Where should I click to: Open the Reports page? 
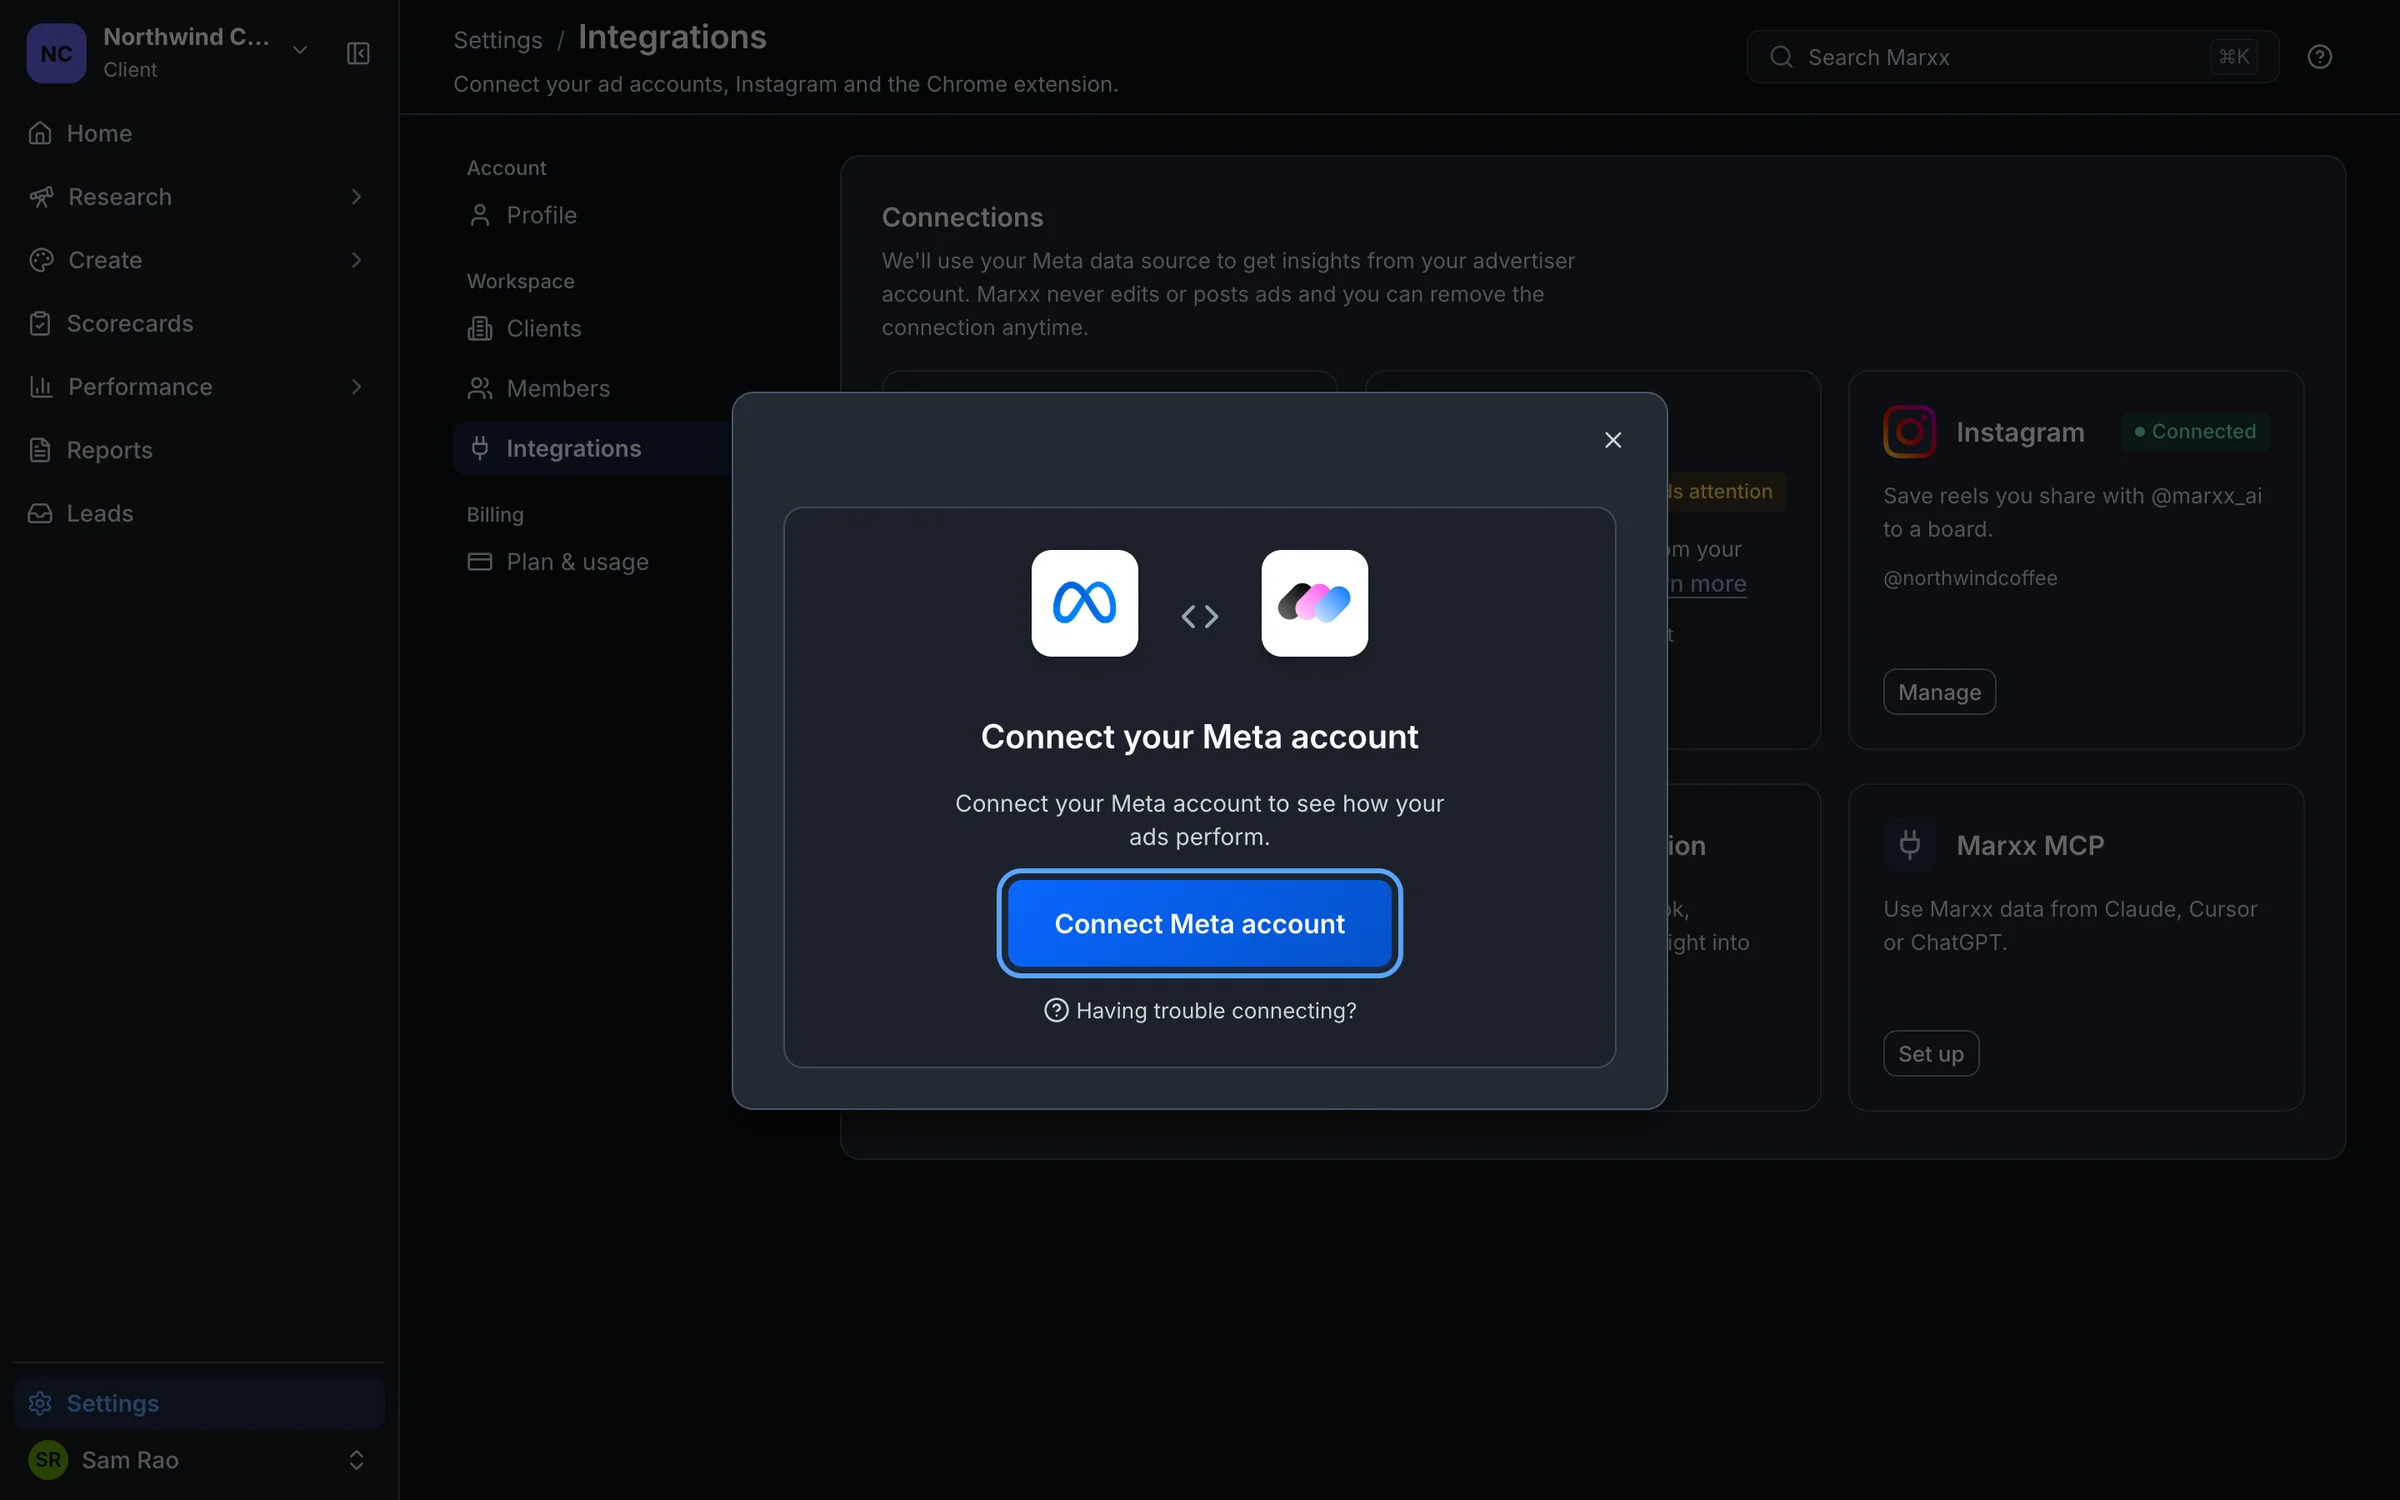pyautogui.click(x=199, y=450)
